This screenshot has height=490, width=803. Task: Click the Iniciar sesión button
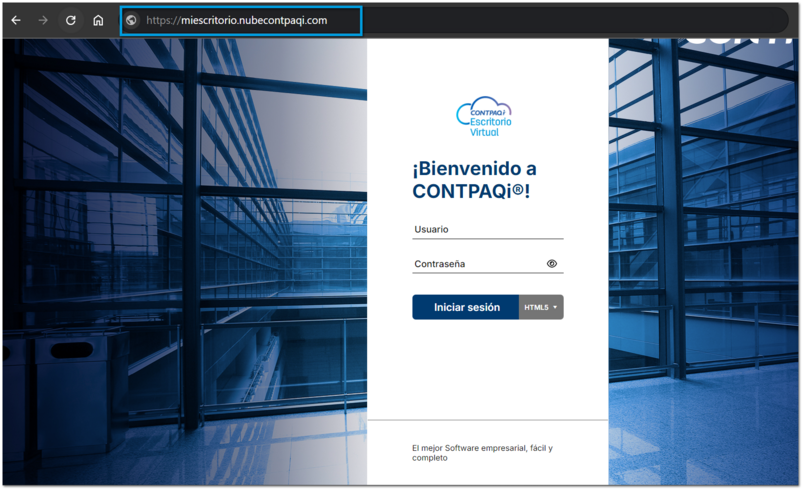point(466,307)
